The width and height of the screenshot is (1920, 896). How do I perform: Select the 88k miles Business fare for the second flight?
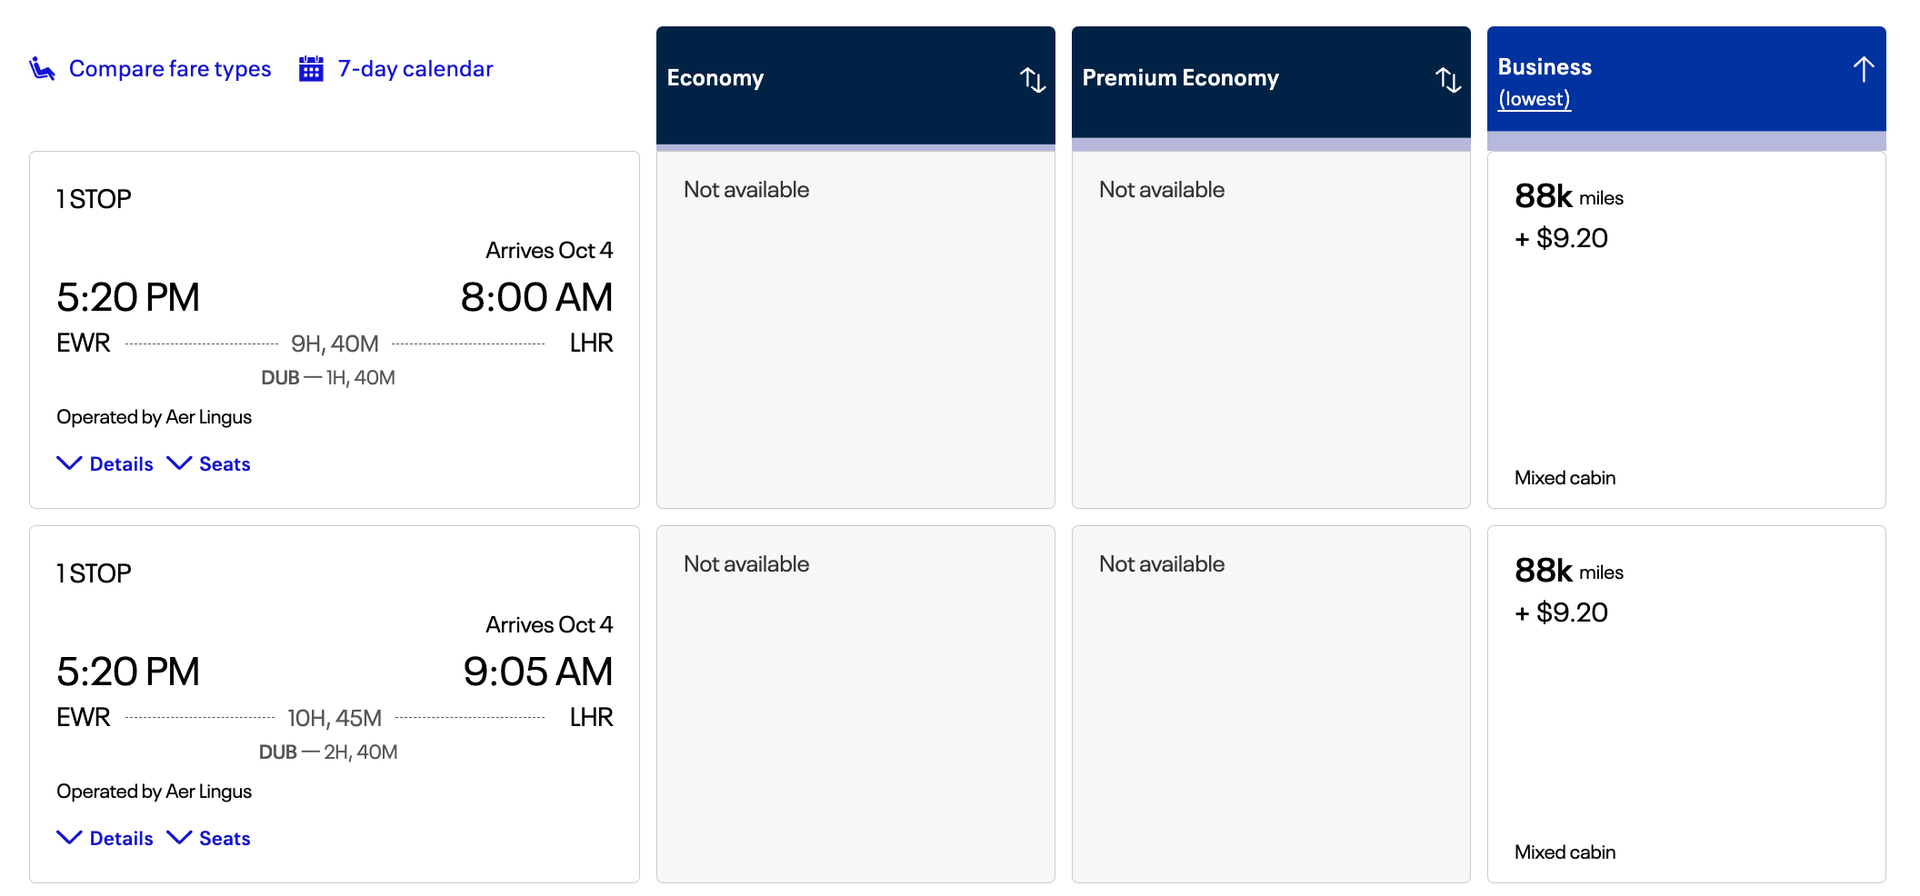pyautogui.click(x=1686, y=700)
